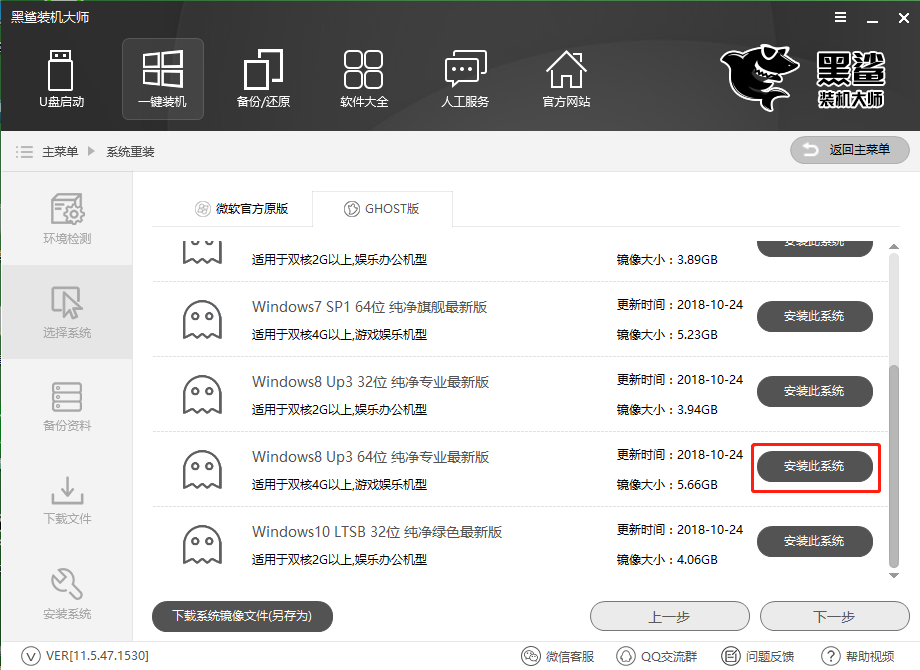The width and height of the screenshot is (920, 670).
Task: Open the 下载文件 step
Action: click(66, 500)
